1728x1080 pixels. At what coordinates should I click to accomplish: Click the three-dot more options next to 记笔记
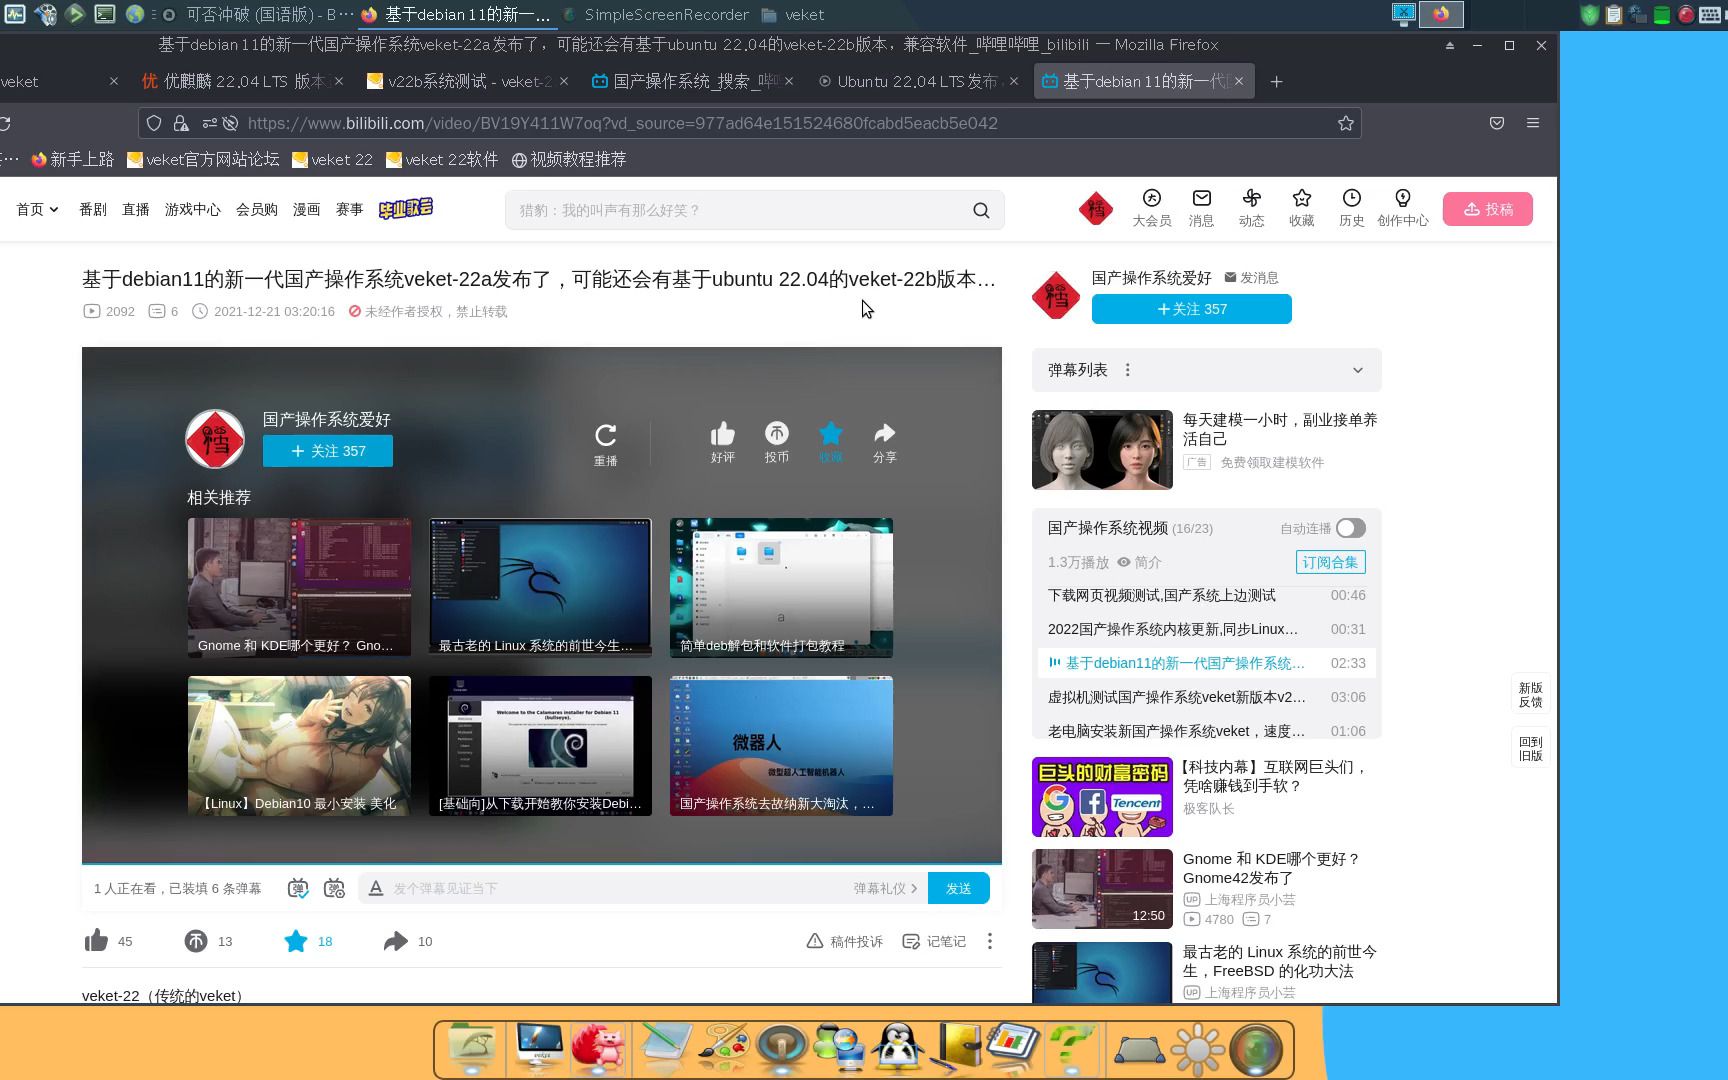pos(989,941)
